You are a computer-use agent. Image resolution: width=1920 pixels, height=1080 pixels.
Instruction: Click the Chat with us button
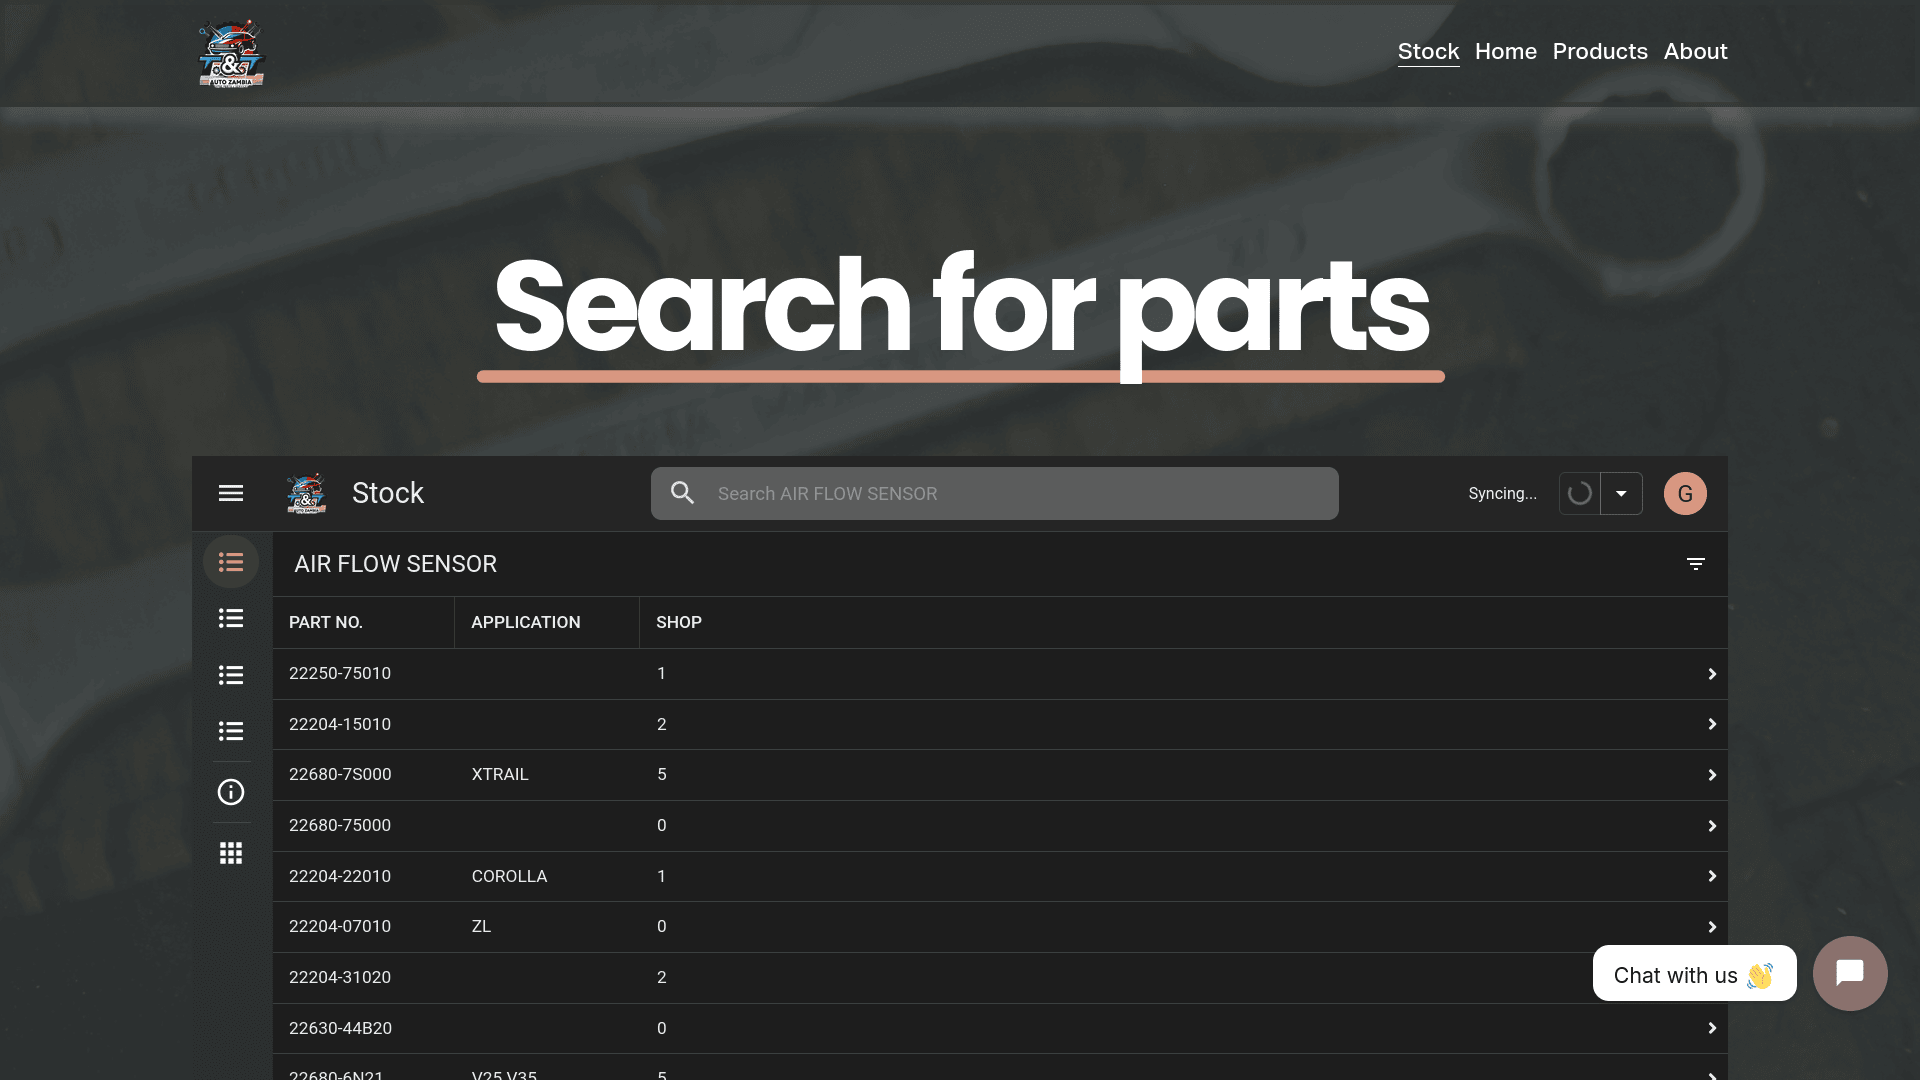click(x=1694, y=973)
